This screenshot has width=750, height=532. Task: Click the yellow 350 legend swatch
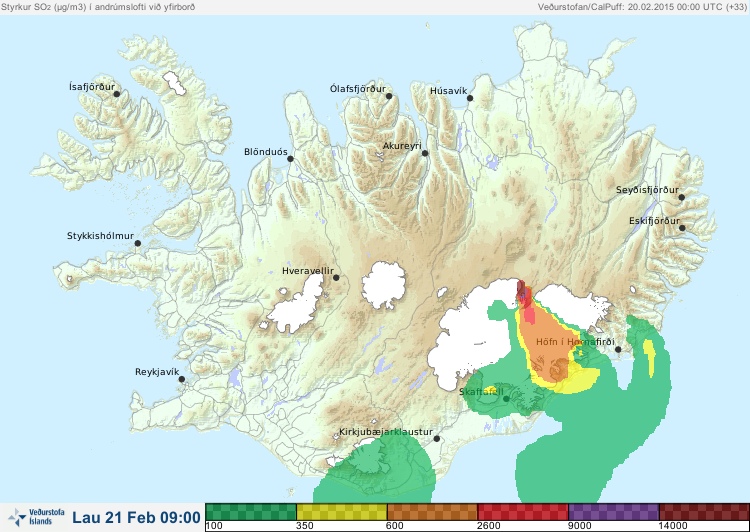(x=342, y=511)
